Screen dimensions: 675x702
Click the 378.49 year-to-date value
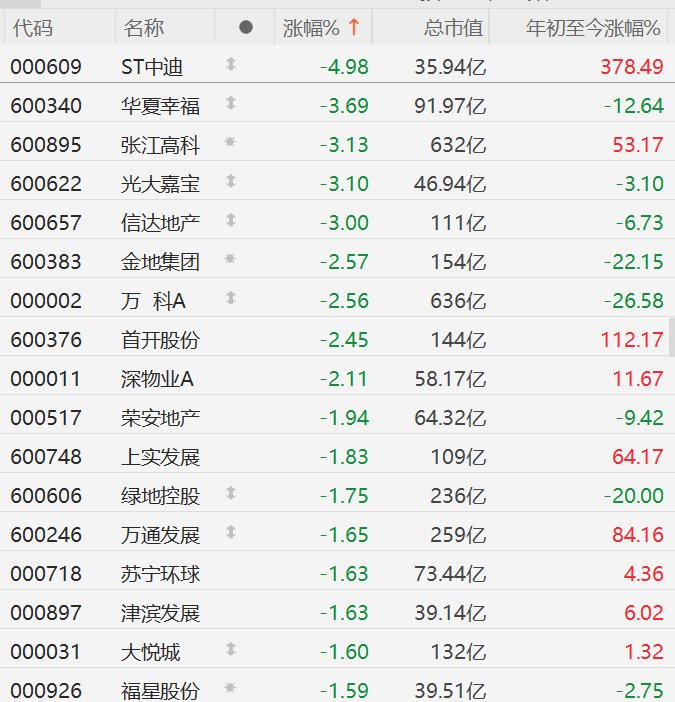click(632, 67)
